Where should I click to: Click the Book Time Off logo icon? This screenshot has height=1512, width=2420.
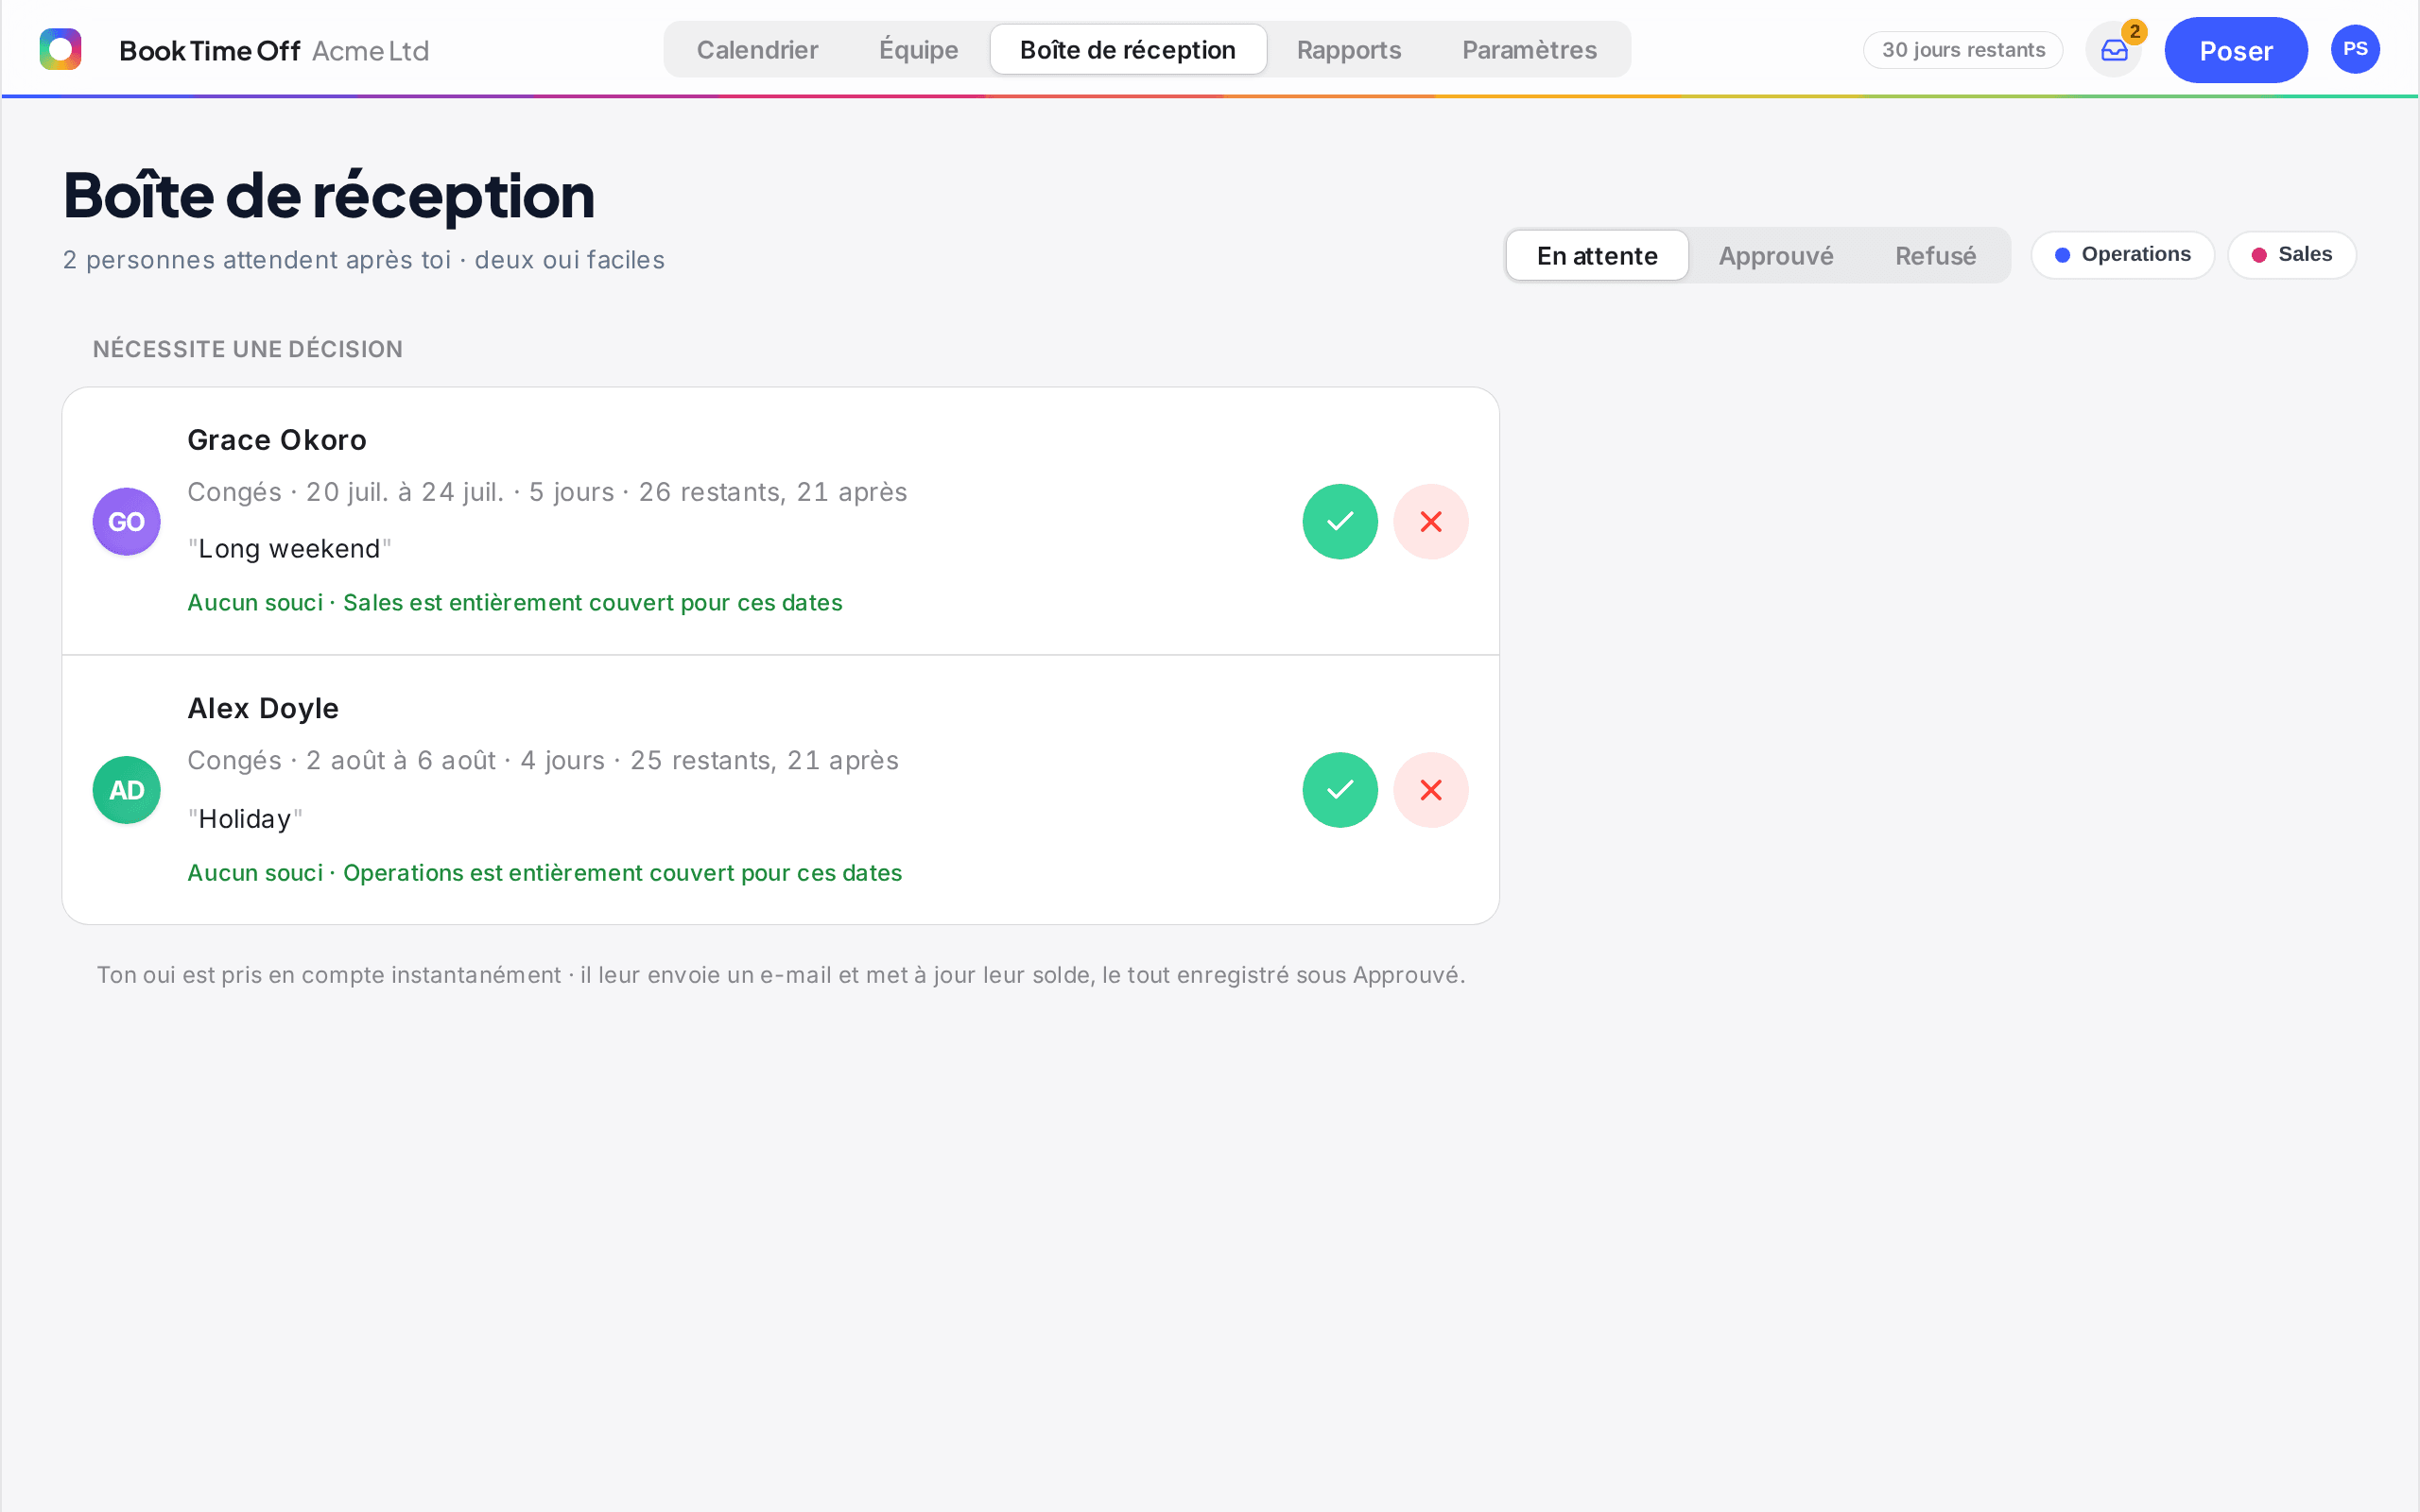(60, 49)
